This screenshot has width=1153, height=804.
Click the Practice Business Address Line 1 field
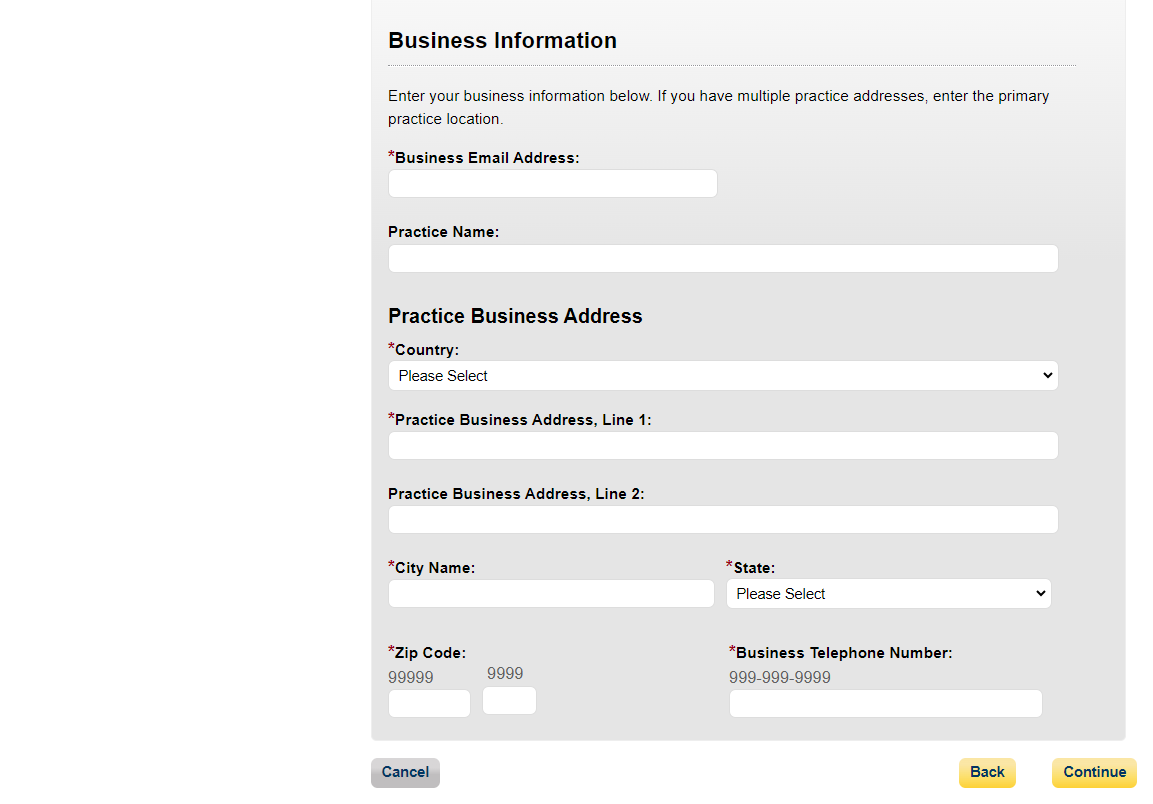point(722,446)
